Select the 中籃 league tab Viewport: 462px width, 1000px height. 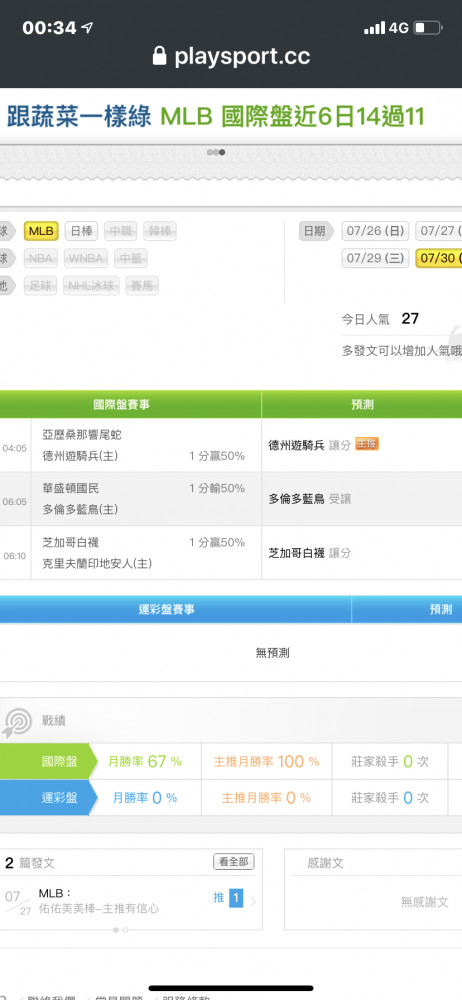pyautogui.click(x=131, y=258)
